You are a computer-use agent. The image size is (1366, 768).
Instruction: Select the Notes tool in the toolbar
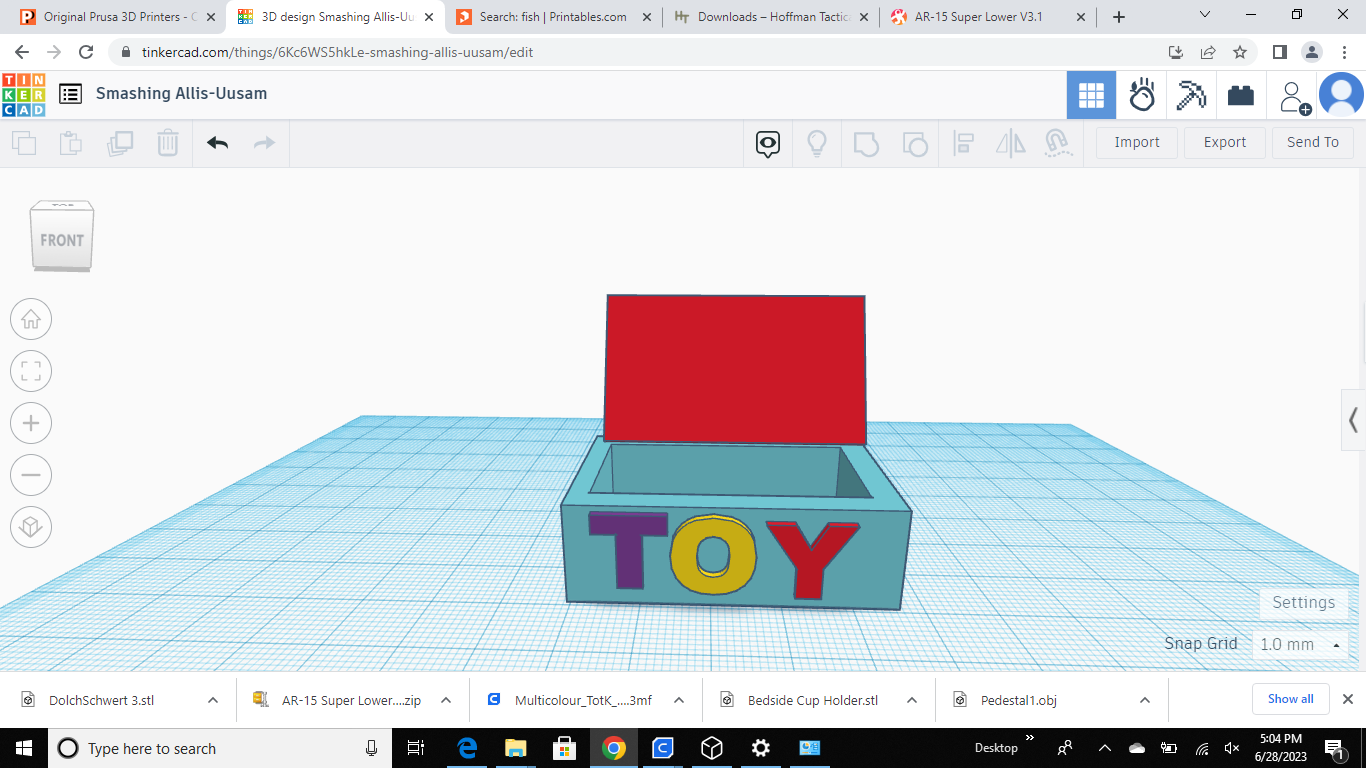click(767, 143)
